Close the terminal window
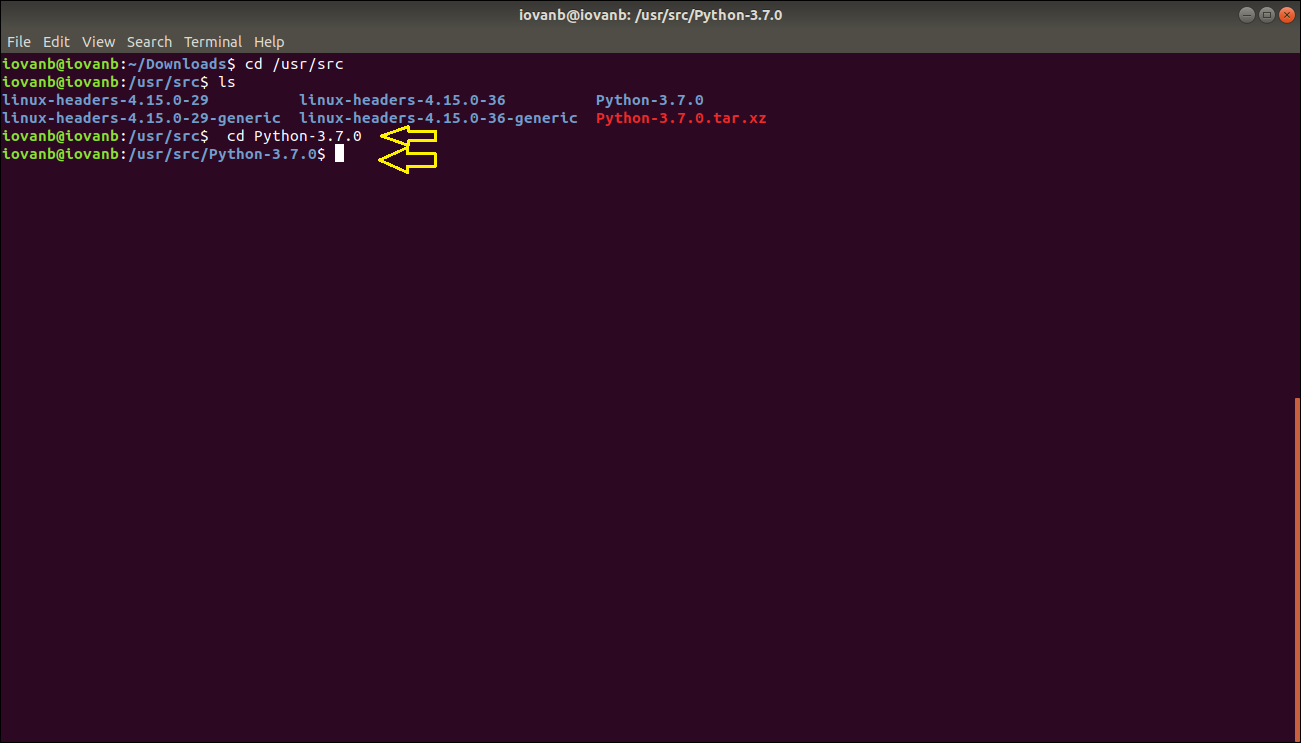 click(1286, 14)
